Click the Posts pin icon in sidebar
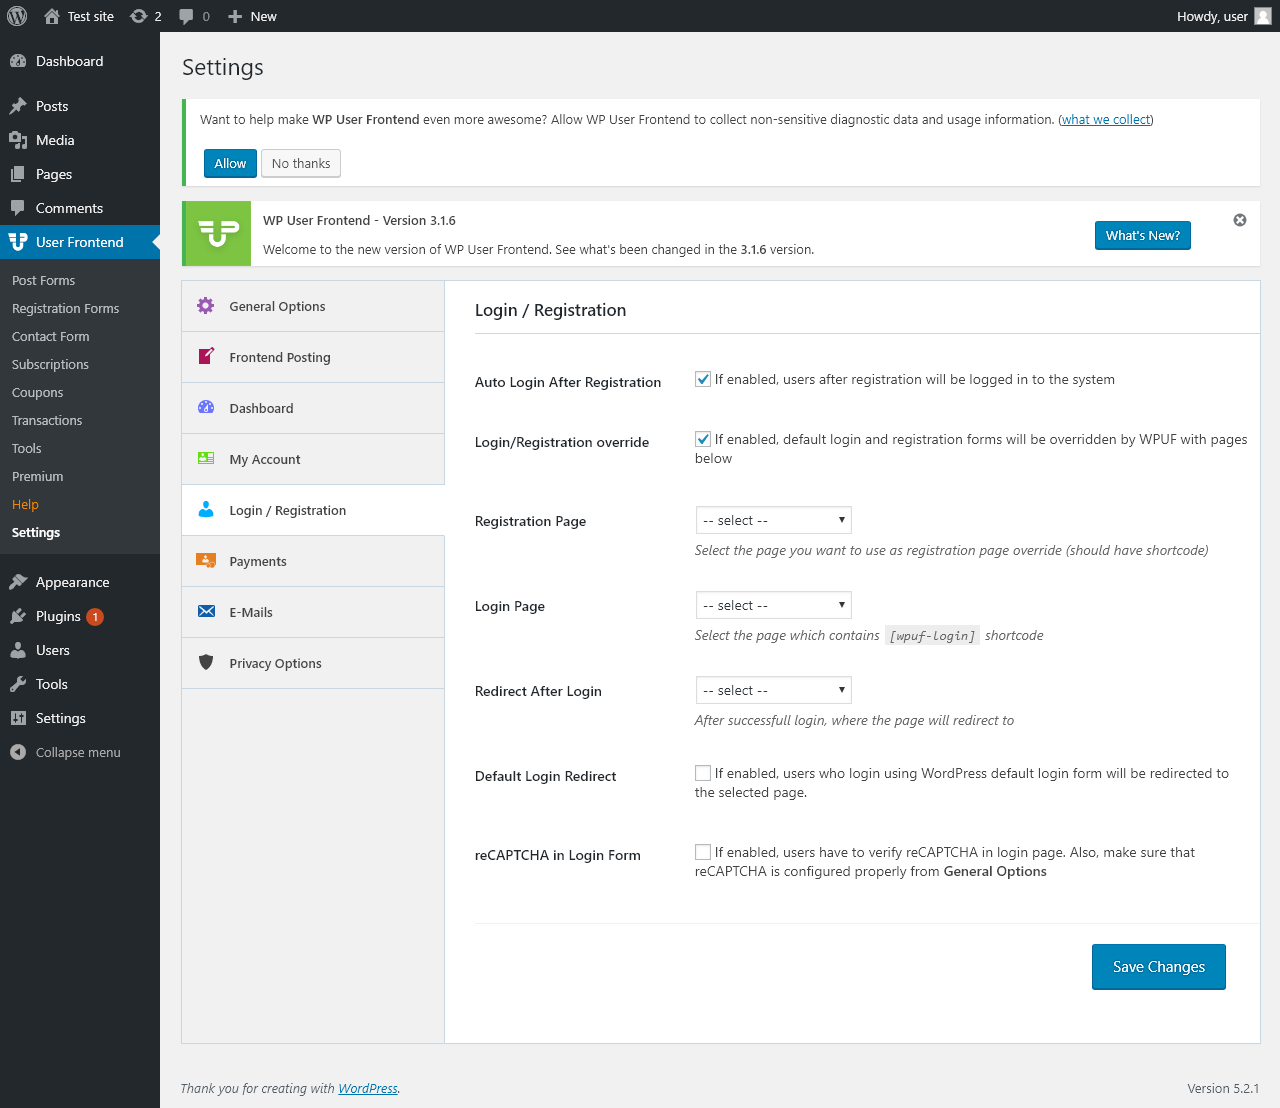 coord(18,106)
